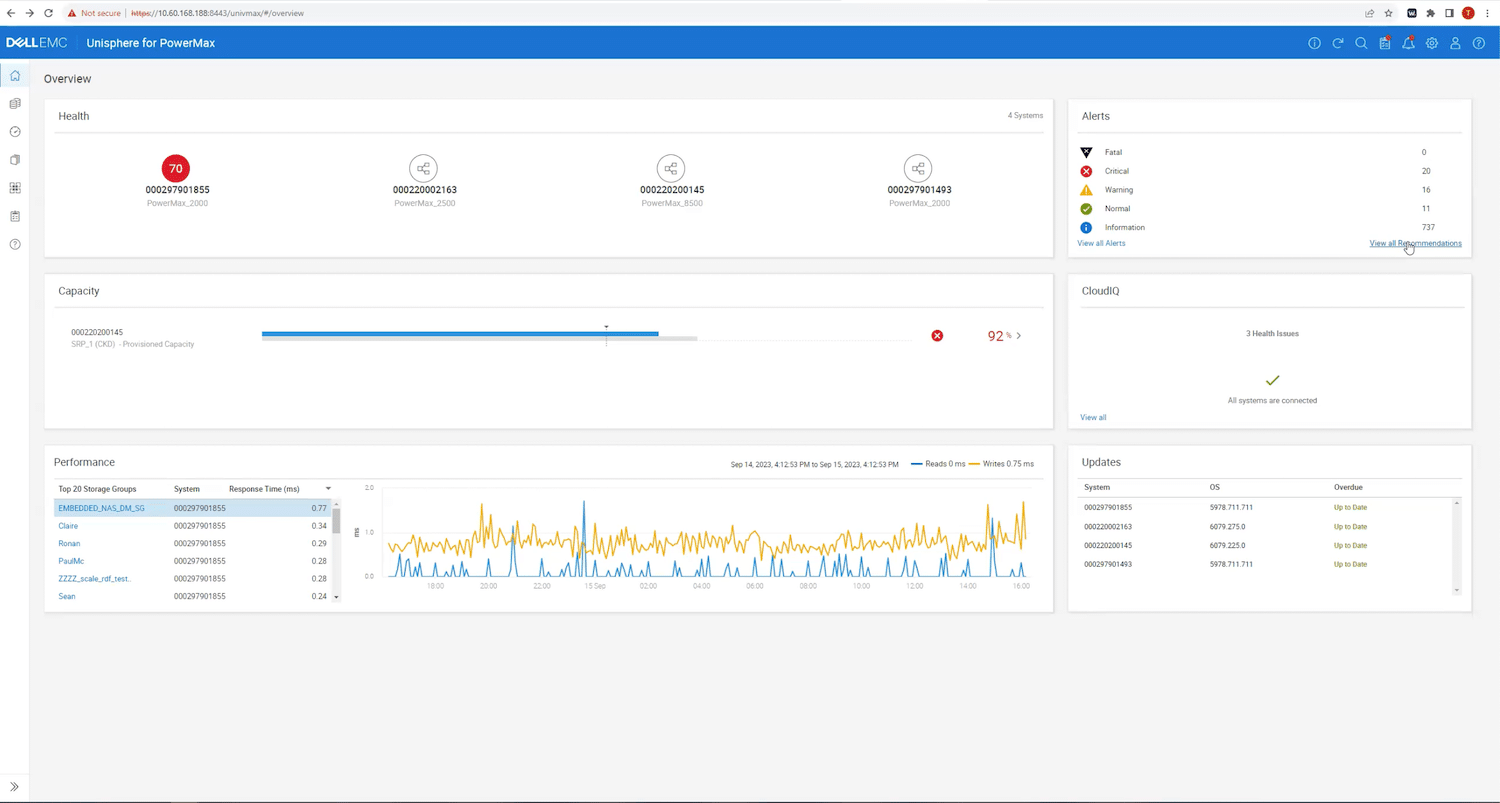Expand the sidebar with the double-chevron icon

click(14, 787)
